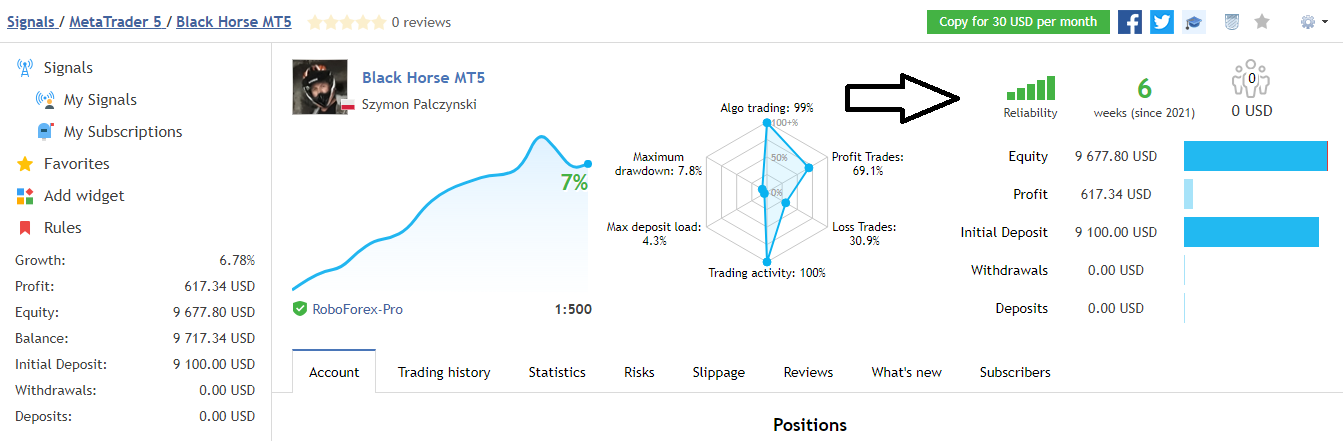The height and width of the screenshot is (441, 1343).
Task: Click Copy for 30 USD per month
Action: point(1018,22)
